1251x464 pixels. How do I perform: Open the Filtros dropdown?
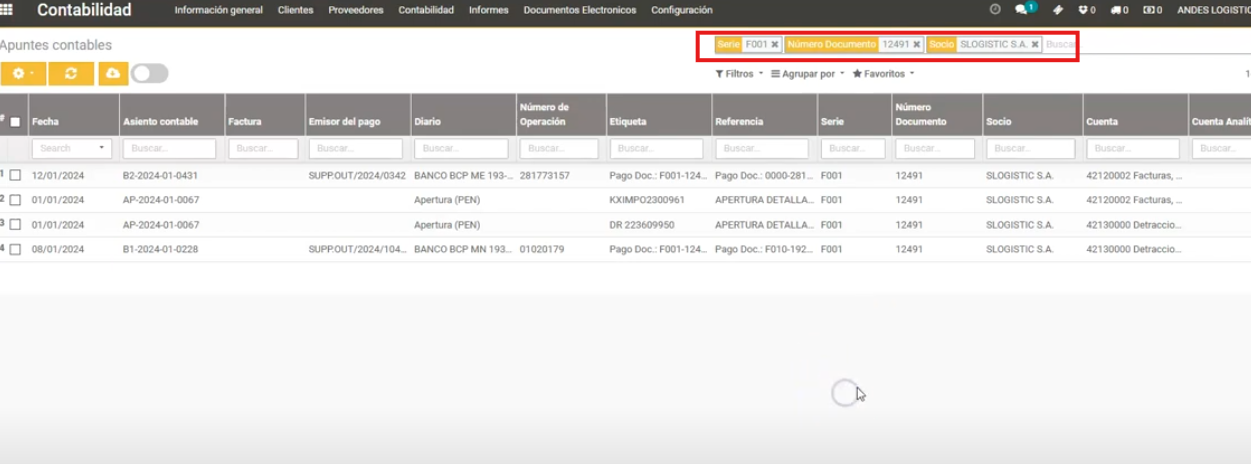(x=739, y=74)
